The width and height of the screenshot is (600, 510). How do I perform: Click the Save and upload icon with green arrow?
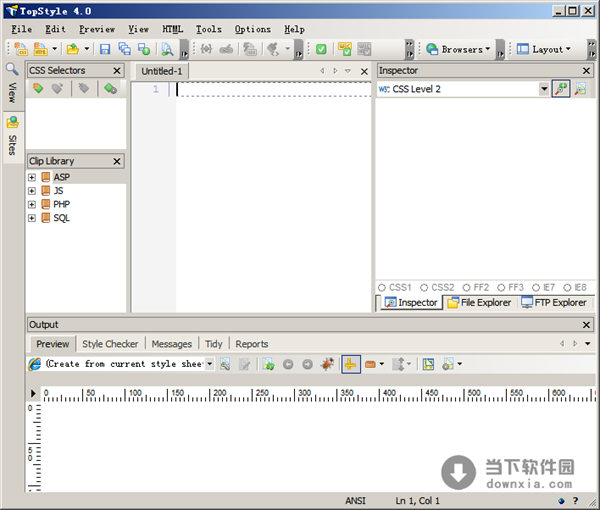click(144, 49)
